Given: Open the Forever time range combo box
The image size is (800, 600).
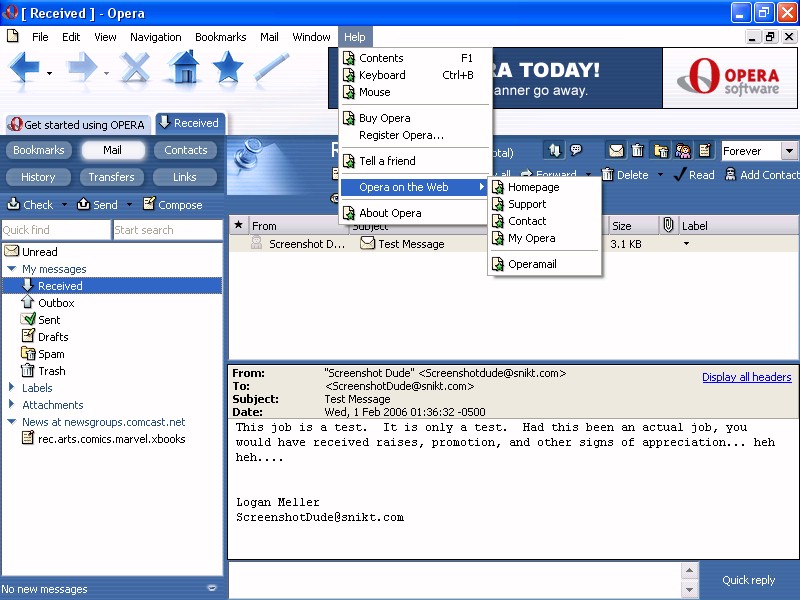Looking at the screenshot, I should point(789,151).
